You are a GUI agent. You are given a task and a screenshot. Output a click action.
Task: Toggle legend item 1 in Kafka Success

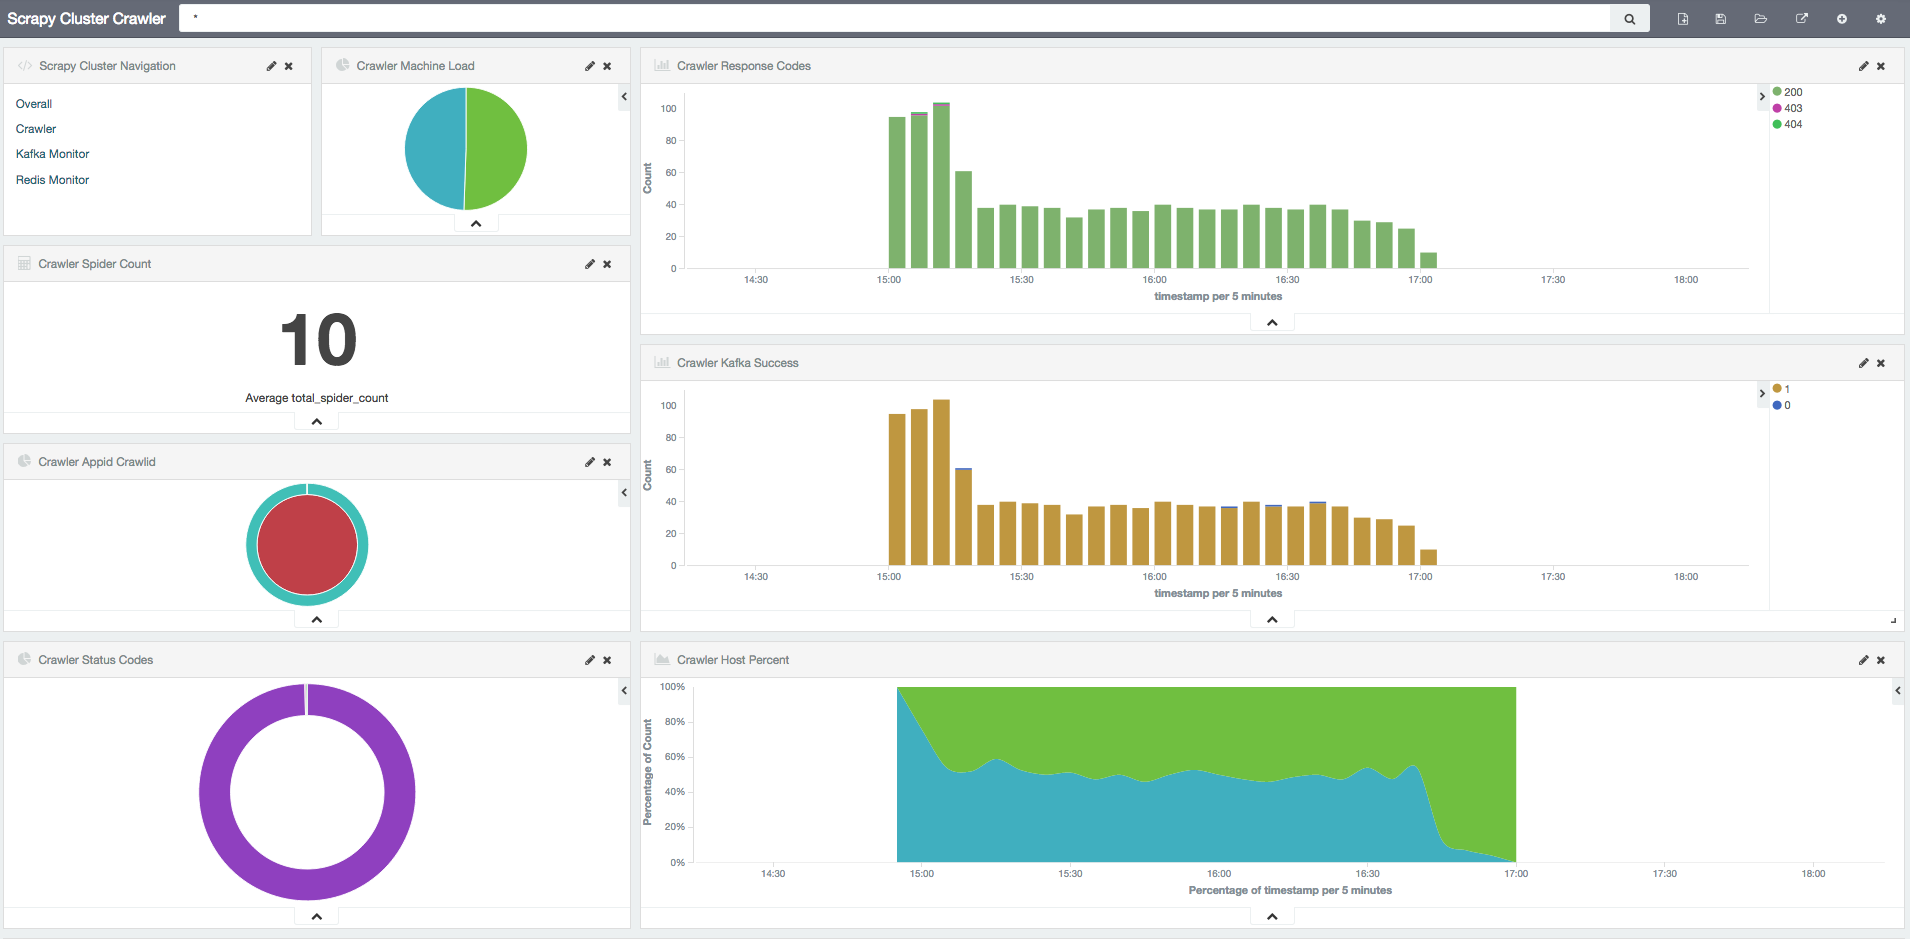click(1781, 389)
